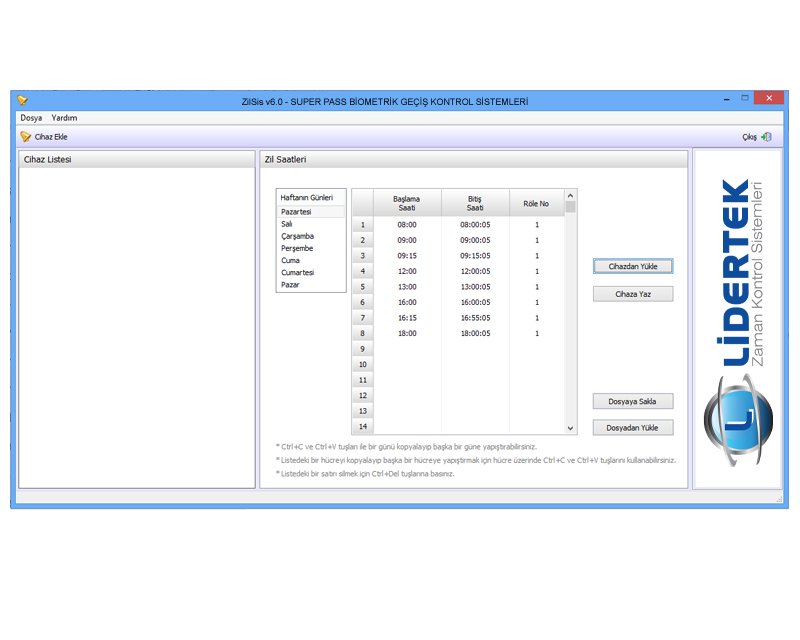Click the Dosyaya Sakla button
This screenshot has width=800, height=640.
tap(632, 401)
